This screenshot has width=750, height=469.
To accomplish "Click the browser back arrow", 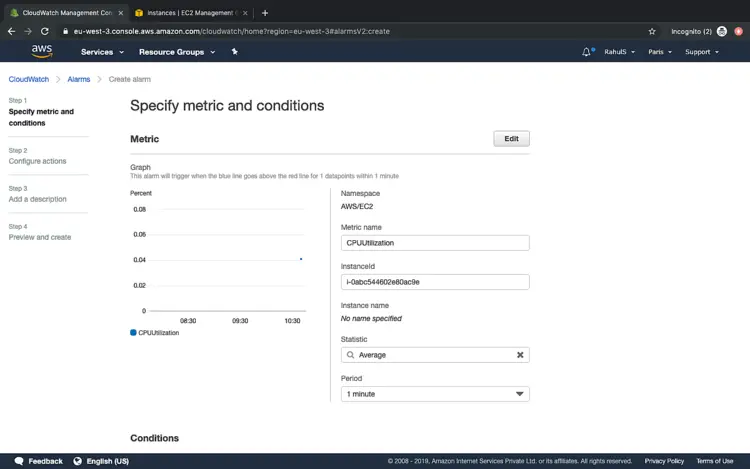I will click(x=11, y=31).
